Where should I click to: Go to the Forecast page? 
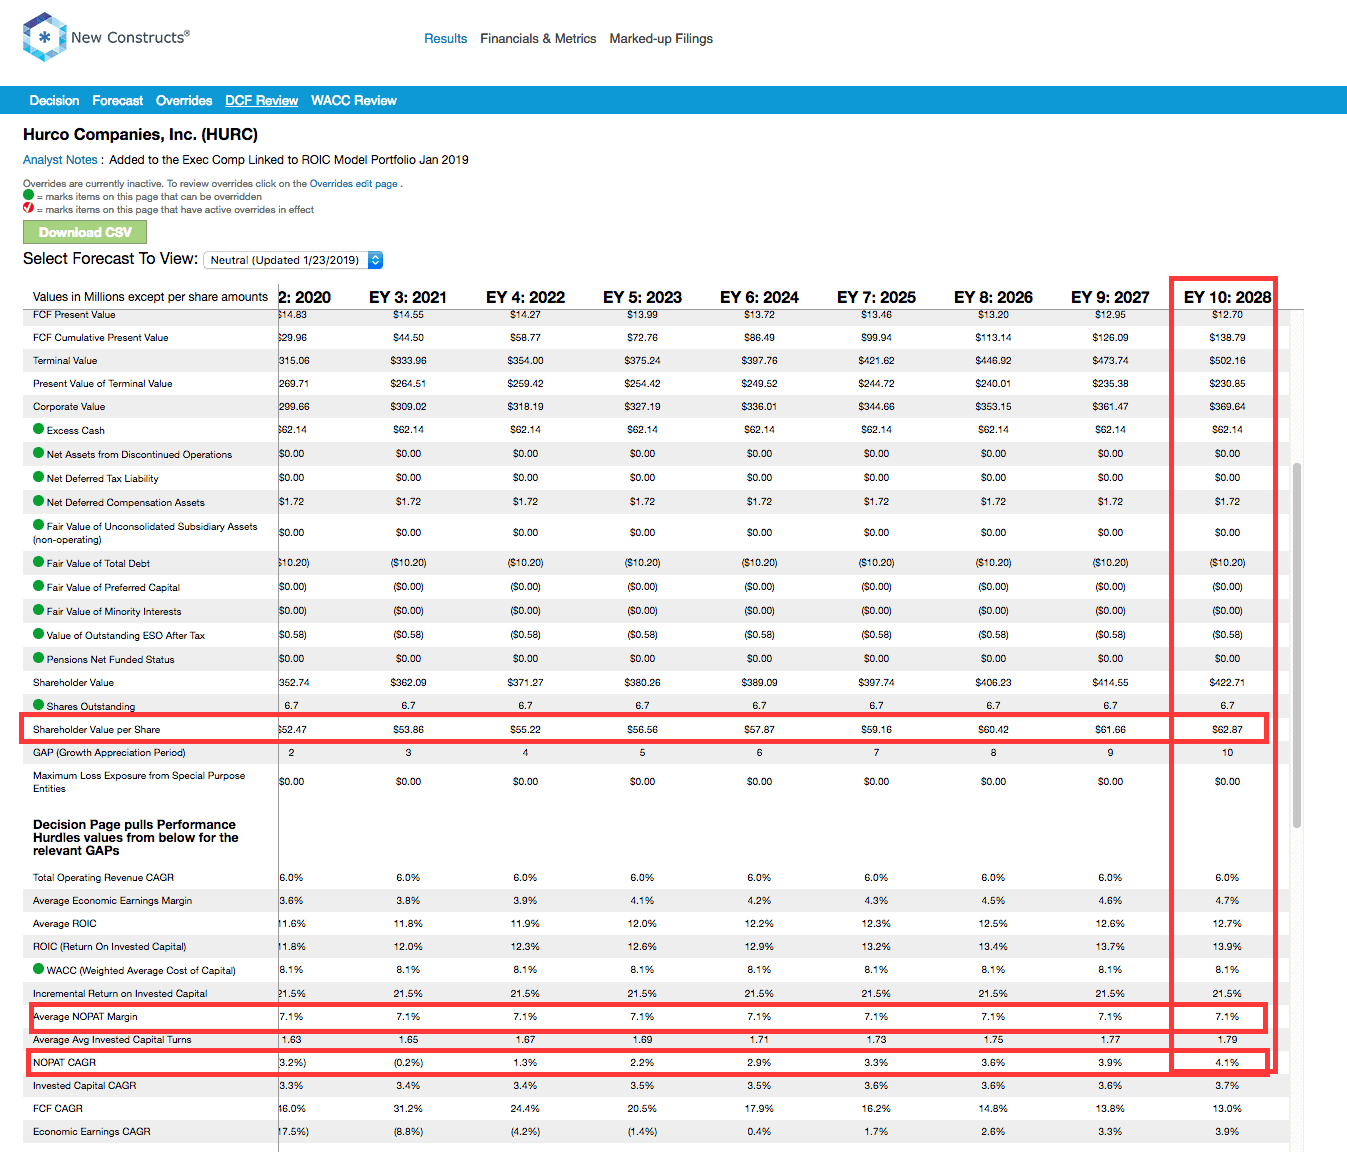tap(117, 100)
